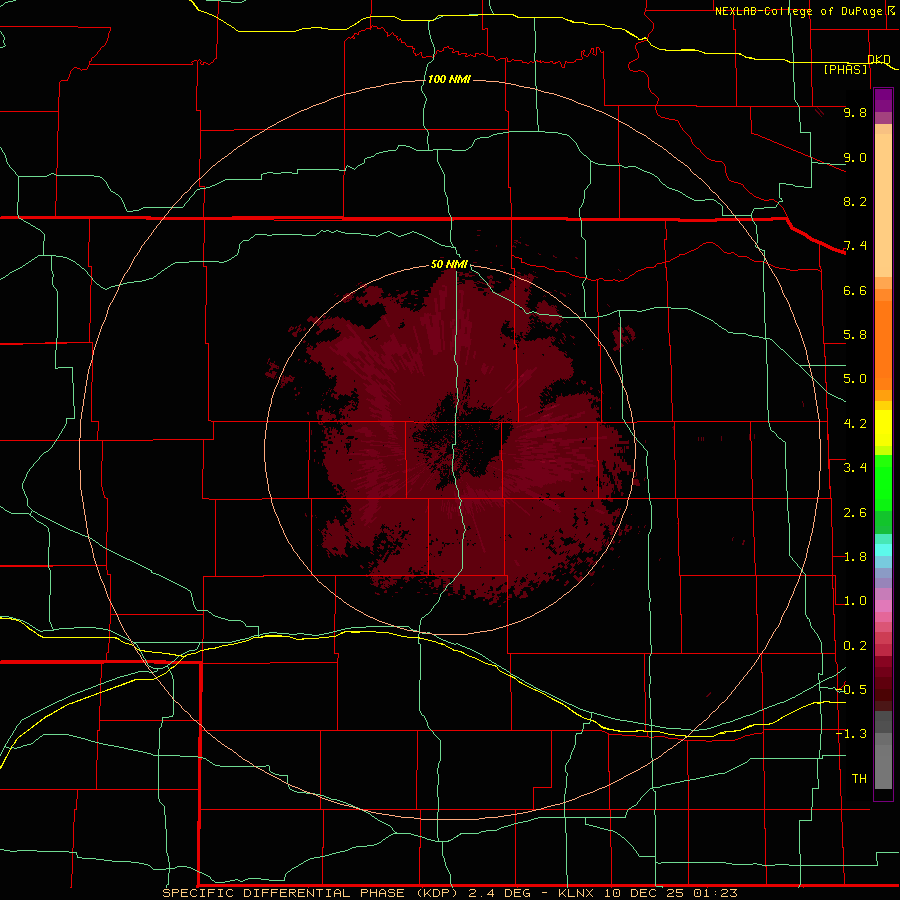Click the 4.2 legend value

855,424
